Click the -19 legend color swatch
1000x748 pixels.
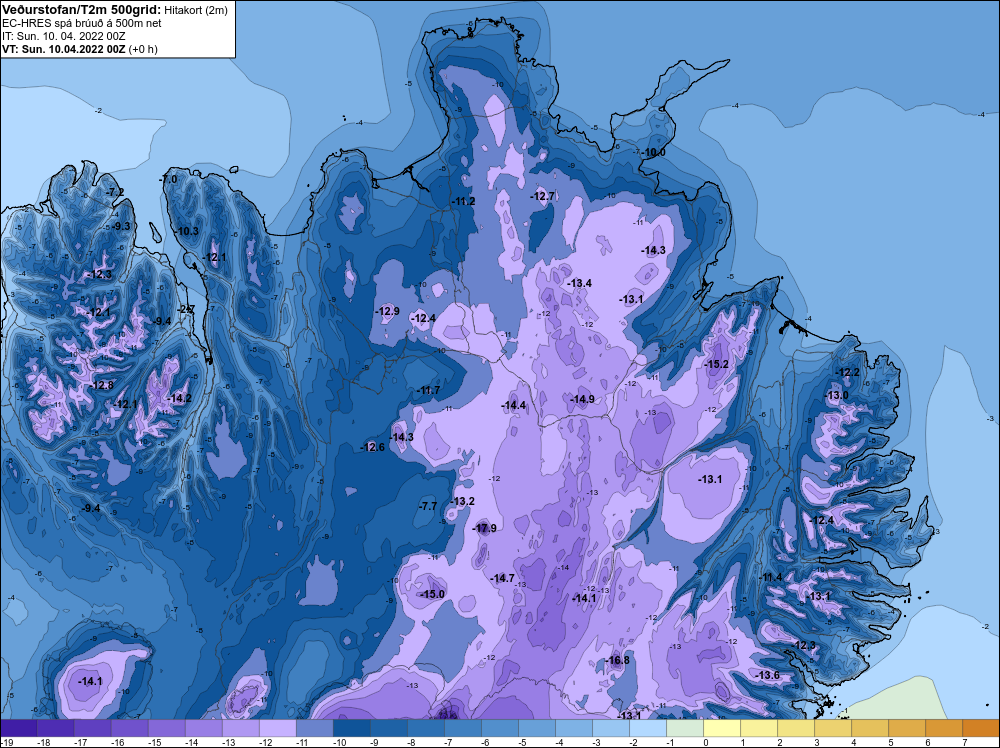[18, 728]
